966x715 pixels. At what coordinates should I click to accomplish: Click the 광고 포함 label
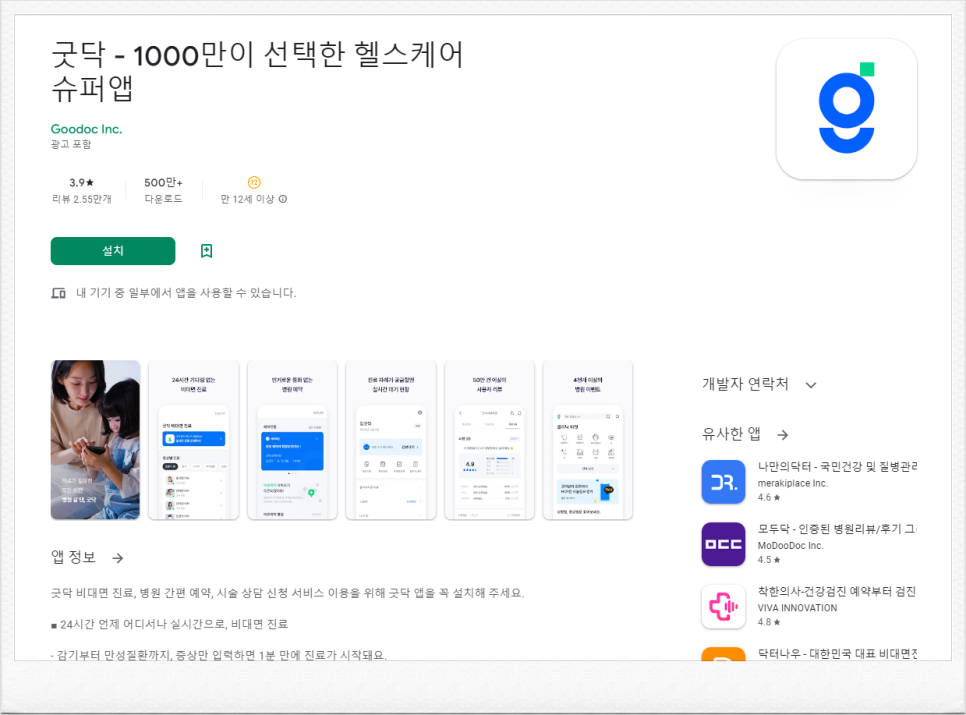[71, 144]
